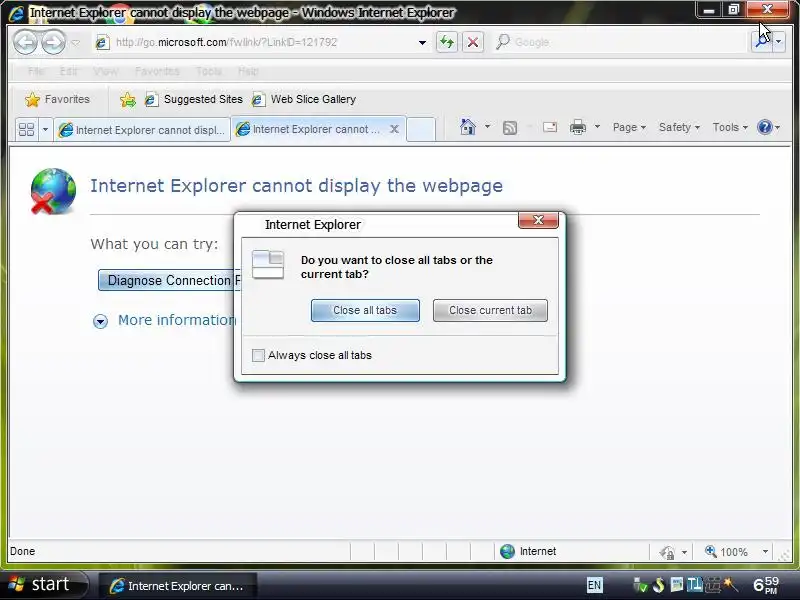Open the search provider dropdown arrow
The image size is (800, 600).
point(779,42)
